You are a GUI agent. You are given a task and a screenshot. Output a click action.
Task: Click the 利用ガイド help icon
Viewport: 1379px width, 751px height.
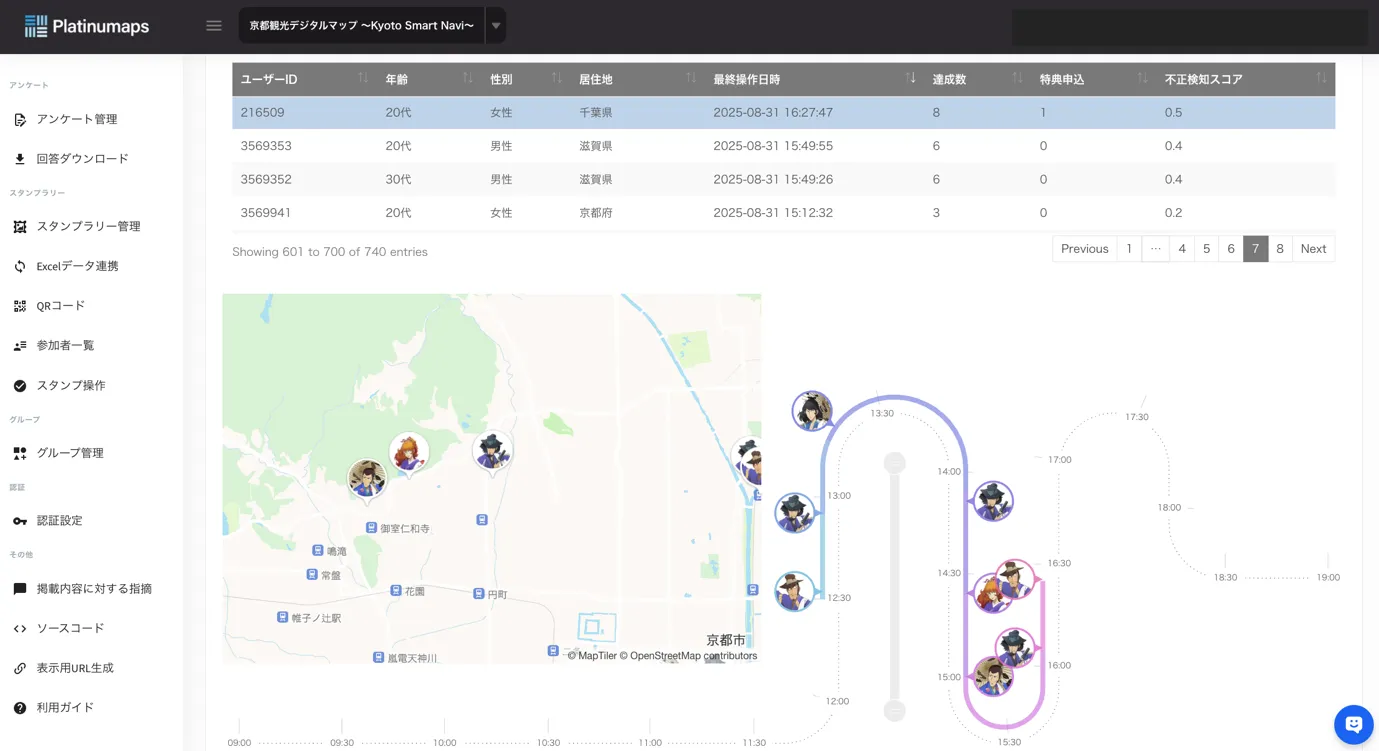pyautogui.click(x=20, y=708)
